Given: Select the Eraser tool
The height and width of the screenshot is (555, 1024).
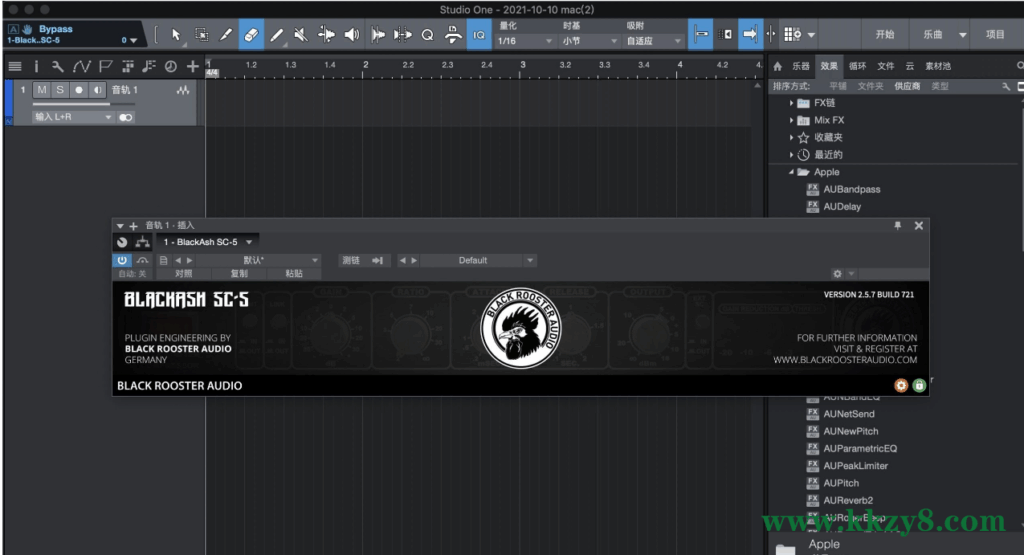Looking at the screenshot, I should [x=251, y=35].
